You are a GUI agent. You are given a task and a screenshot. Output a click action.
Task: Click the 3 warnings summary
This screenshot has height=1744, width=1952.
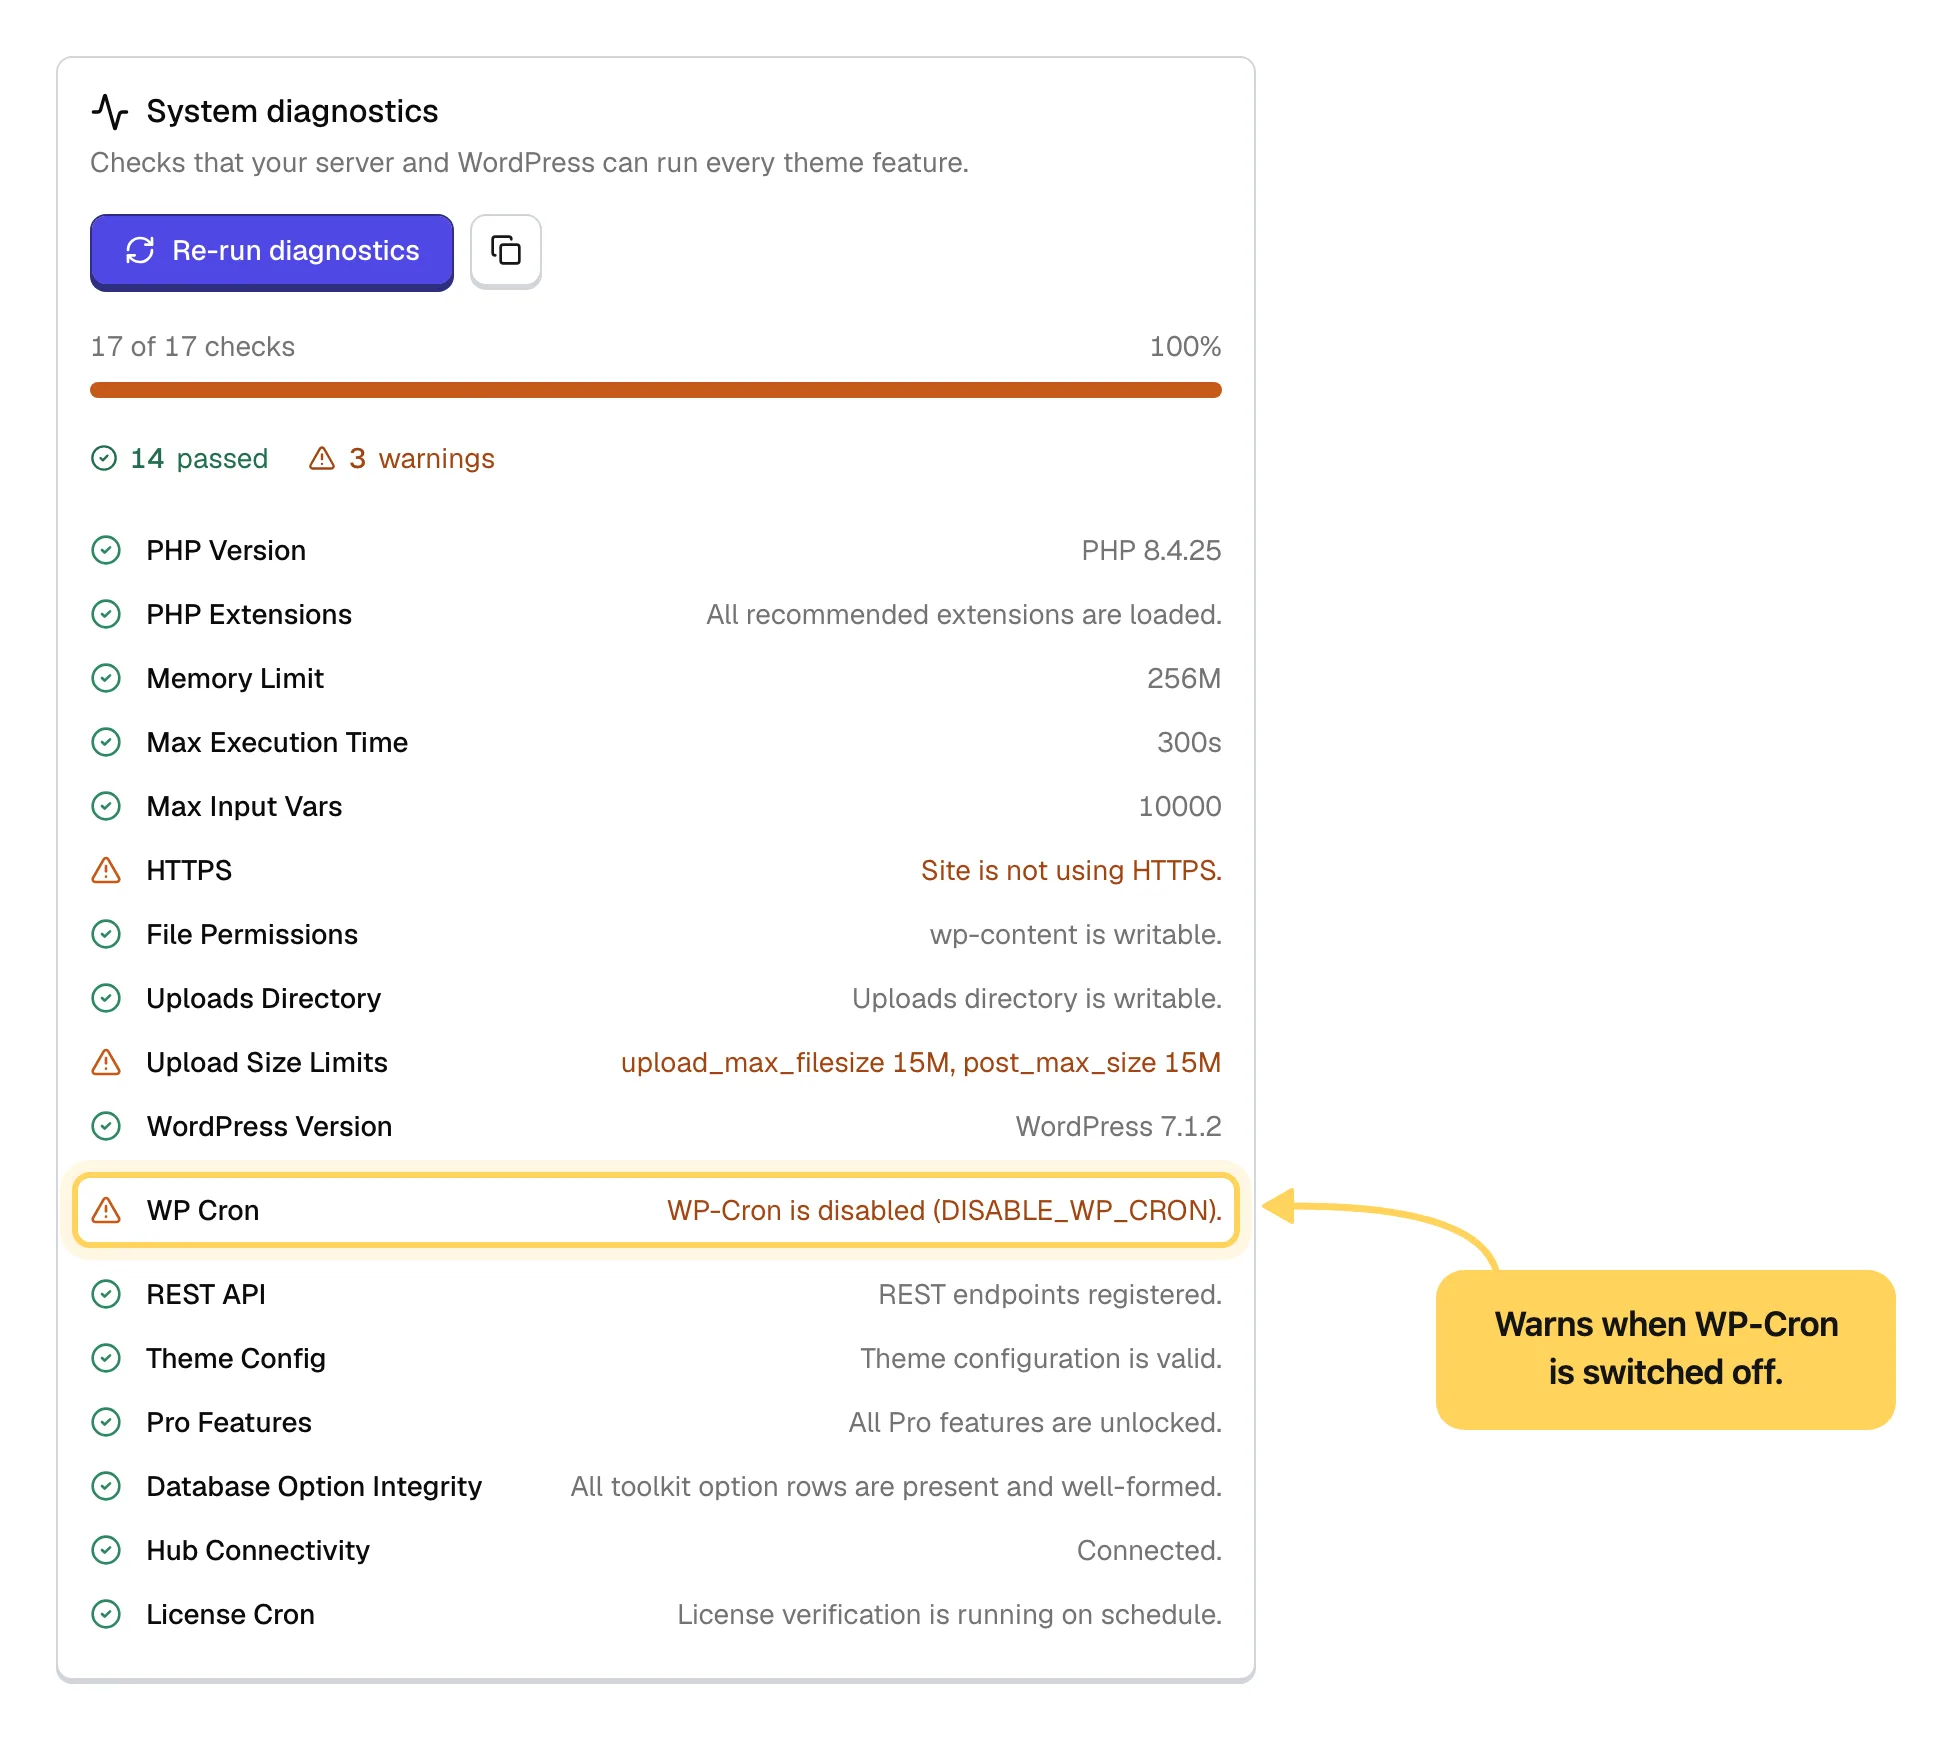click(402, 458)
